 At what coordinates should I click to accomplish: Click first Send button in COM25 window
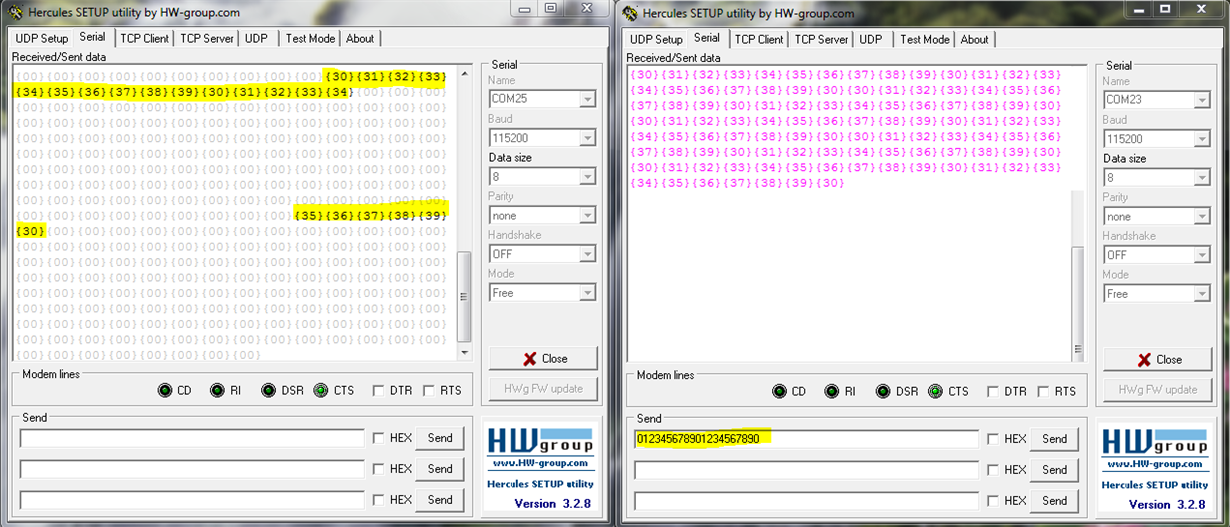coord(440,438)
